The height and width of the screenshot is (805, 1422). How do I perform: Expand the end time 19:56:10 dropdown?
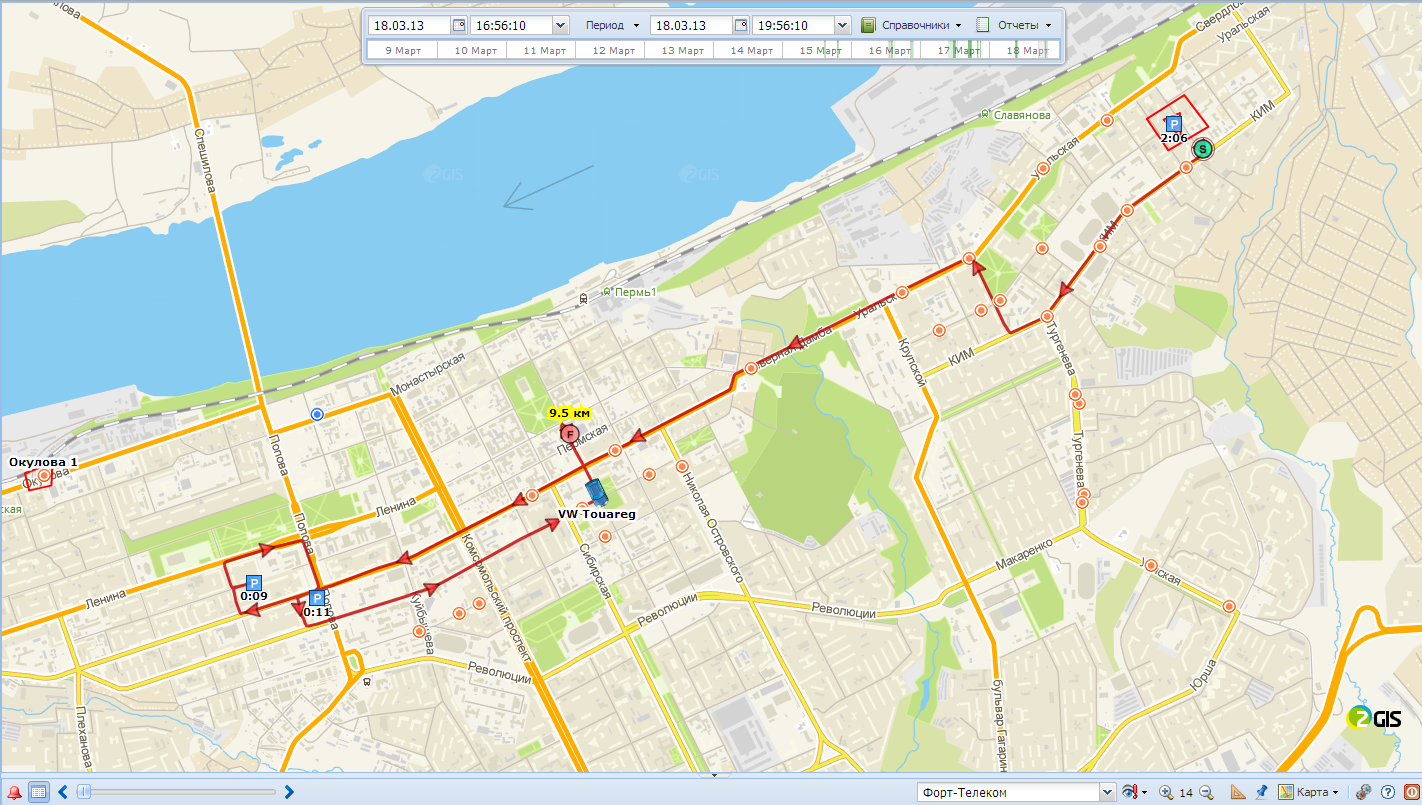point(841,25)
